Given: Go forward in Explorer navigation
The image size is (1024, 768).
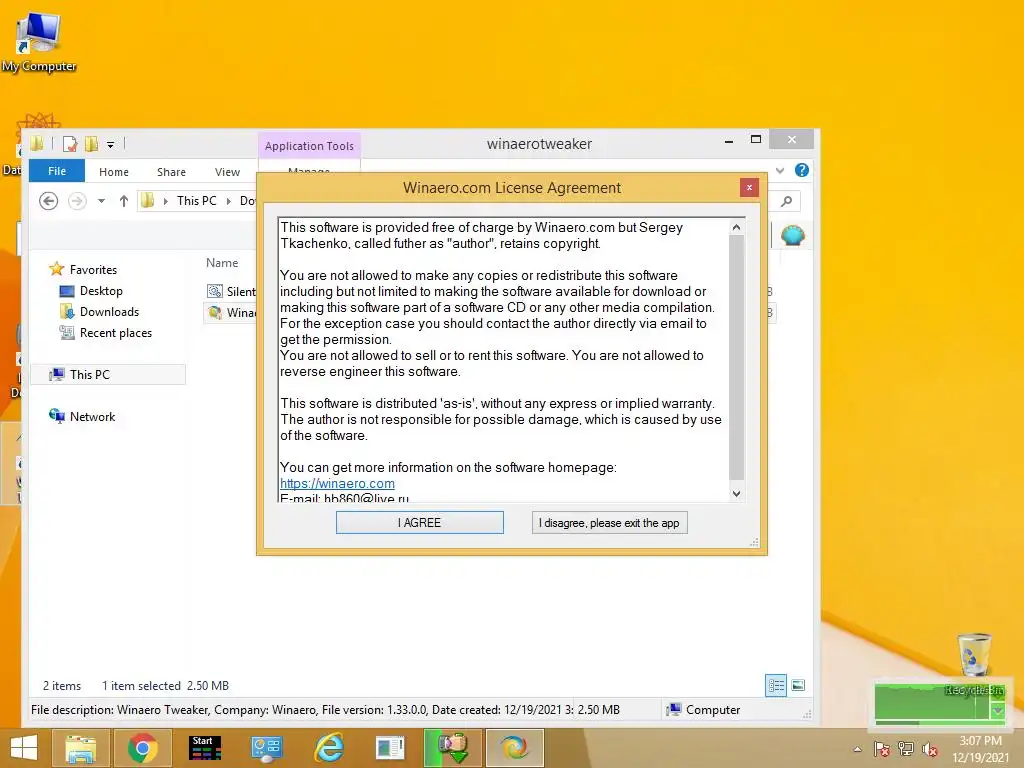Looking at the screenshot, I should pyautogui.click(x=77, y=200).
